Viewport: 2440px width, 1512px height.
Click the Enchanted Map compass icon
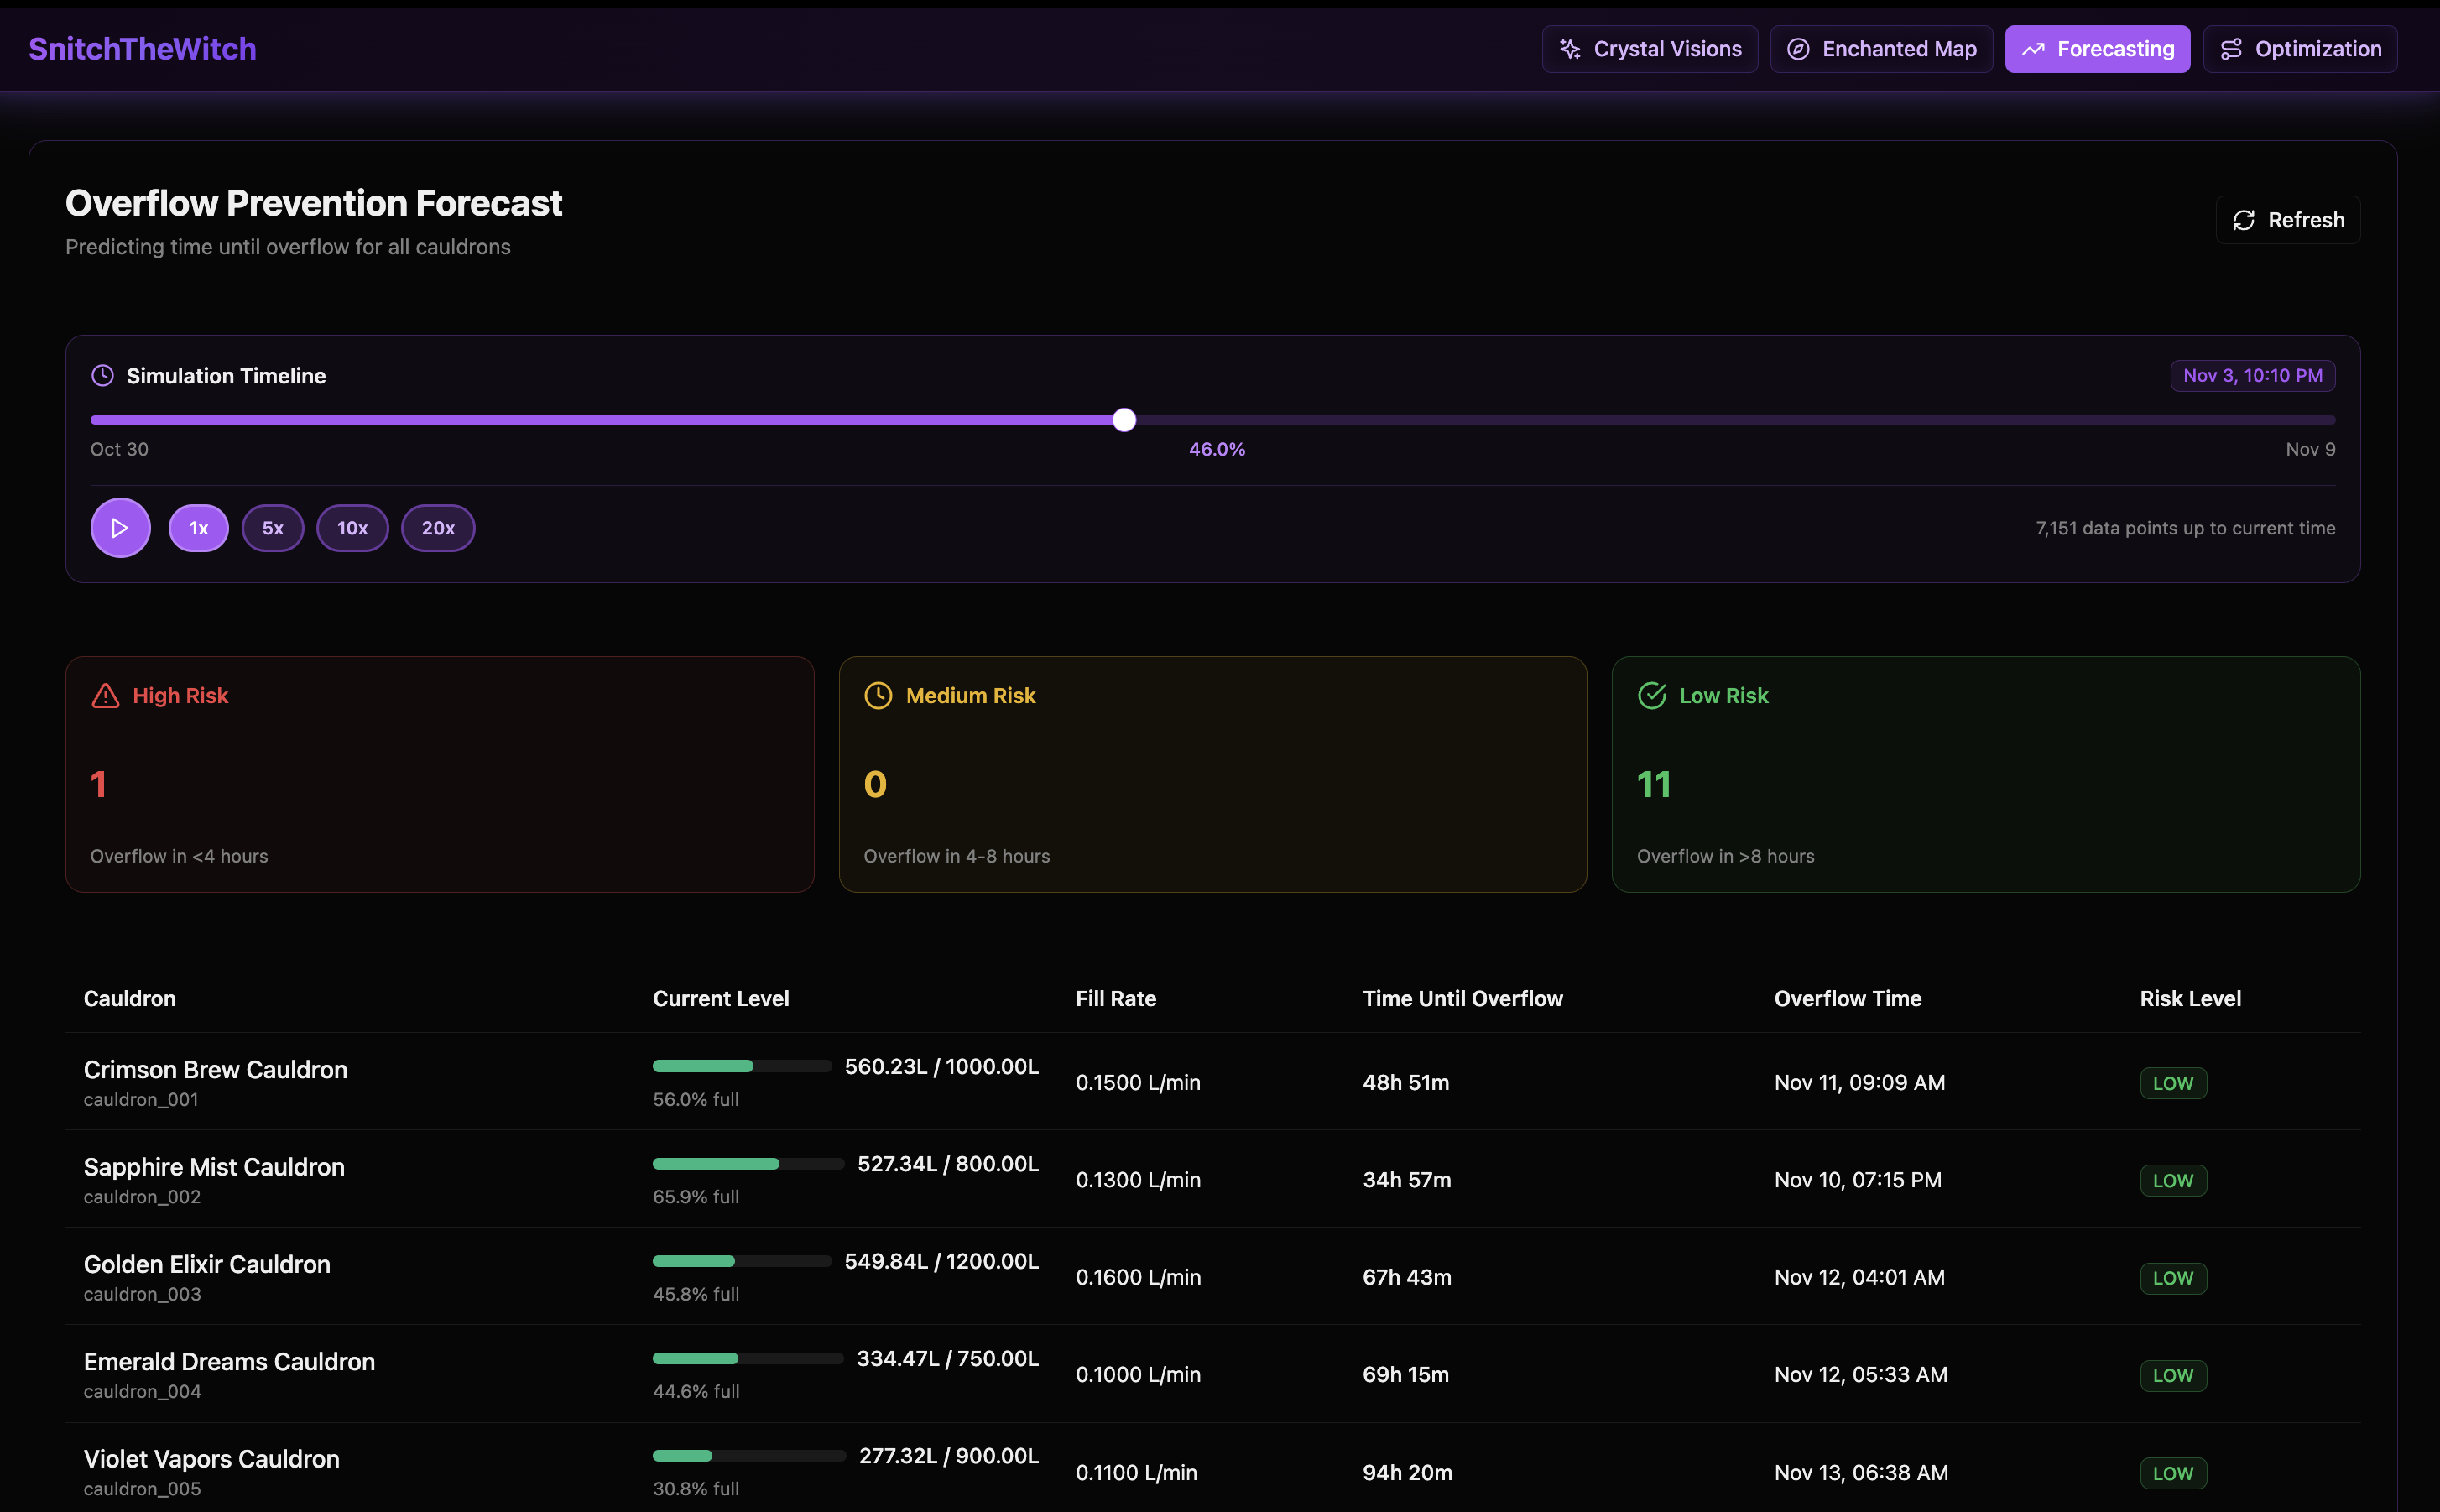[1798, 49]
